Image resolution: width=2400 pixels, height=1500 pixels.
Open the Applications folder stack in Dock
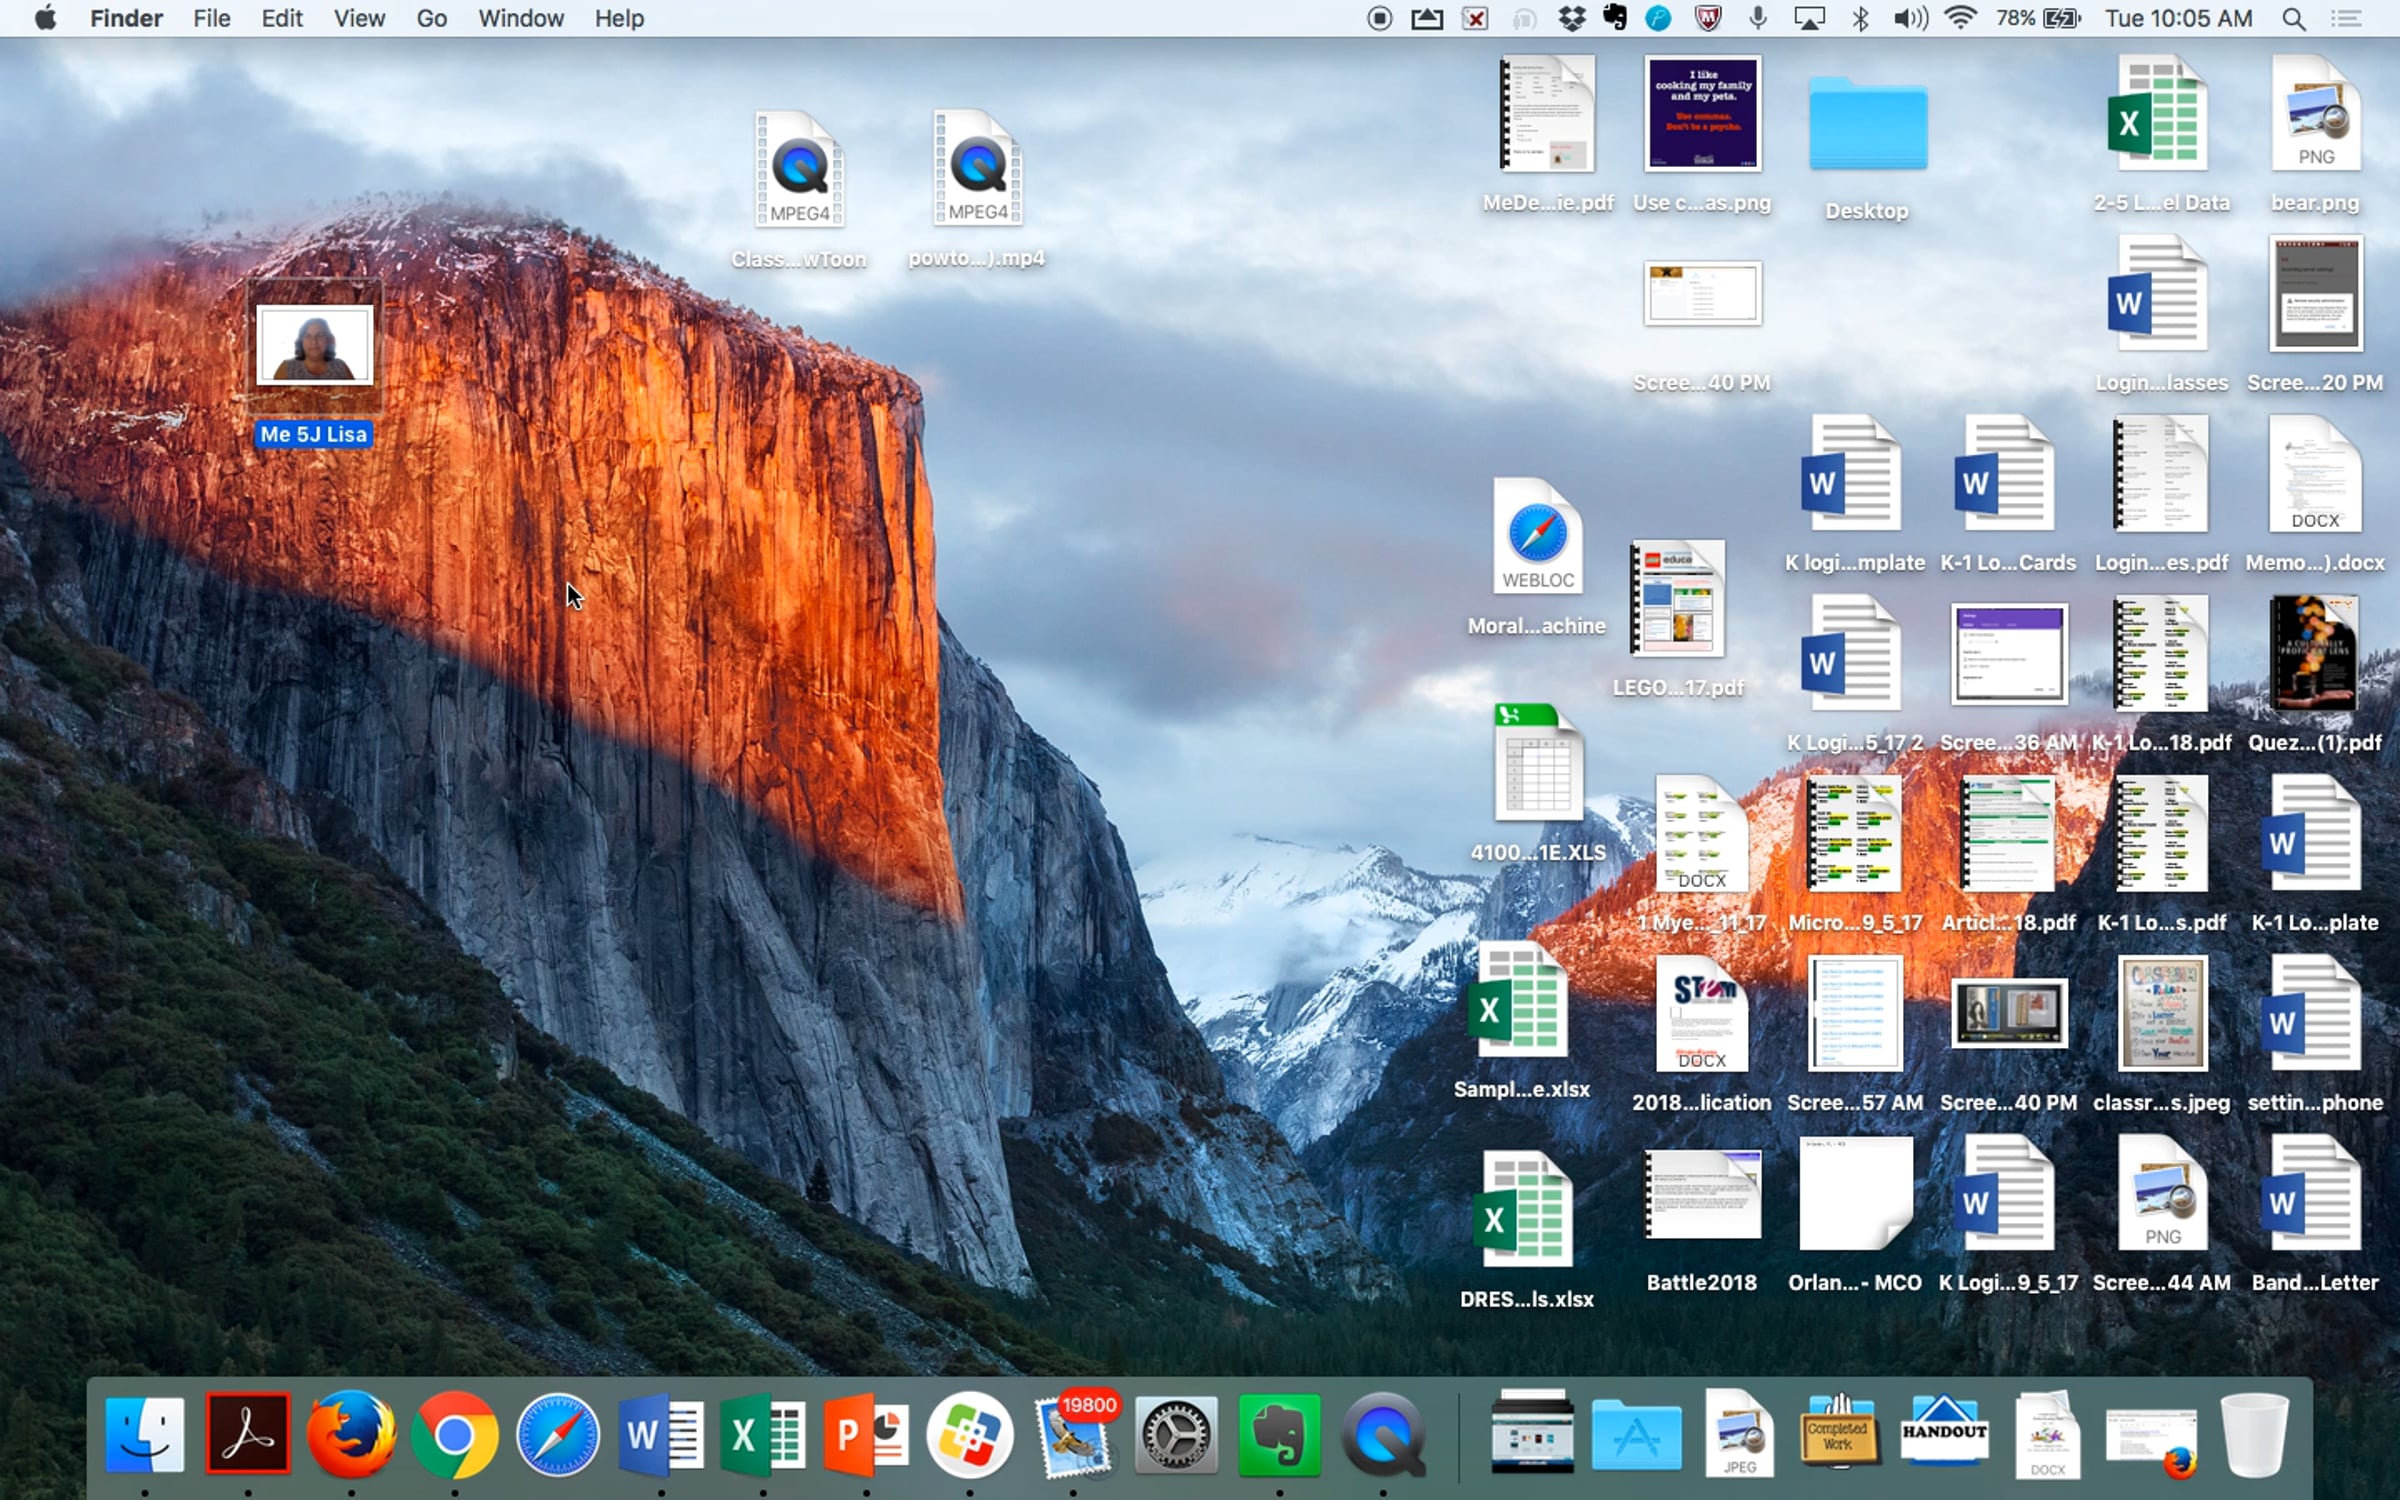click(x=1636, y=1435)
